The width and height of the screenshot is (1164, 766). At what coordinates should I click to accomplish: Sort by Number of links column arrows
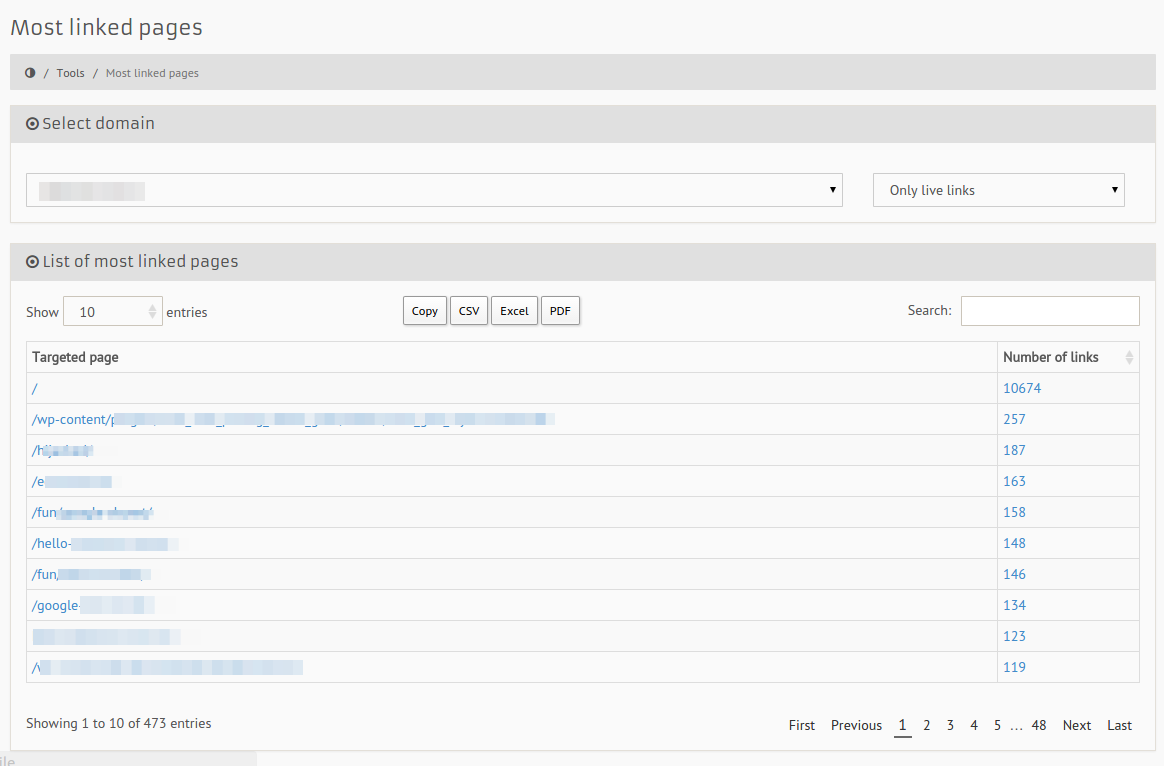click(1129, 357)
